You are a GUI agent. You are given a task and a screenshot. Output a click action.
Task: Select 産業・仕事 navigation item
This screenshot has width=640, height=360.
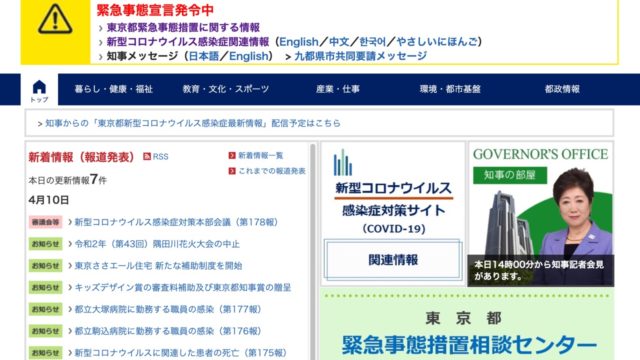tap(338, 89)
